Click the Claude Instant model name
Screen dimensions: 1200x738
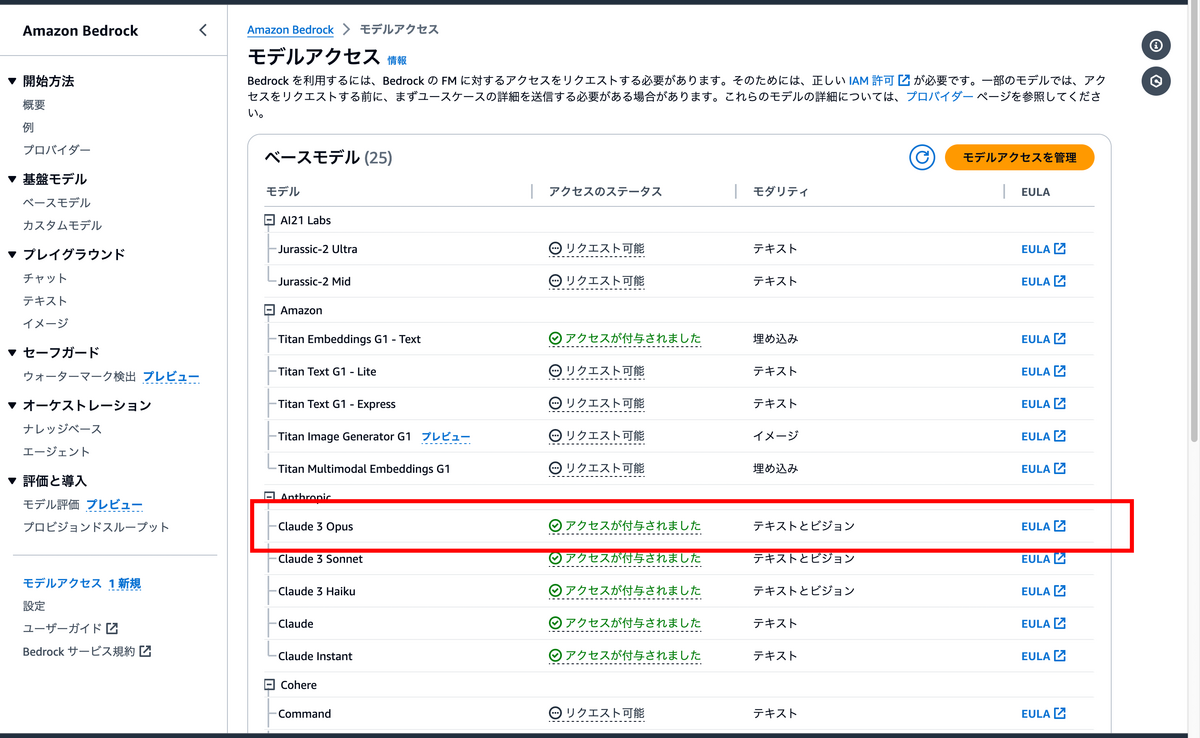point(315,656)
